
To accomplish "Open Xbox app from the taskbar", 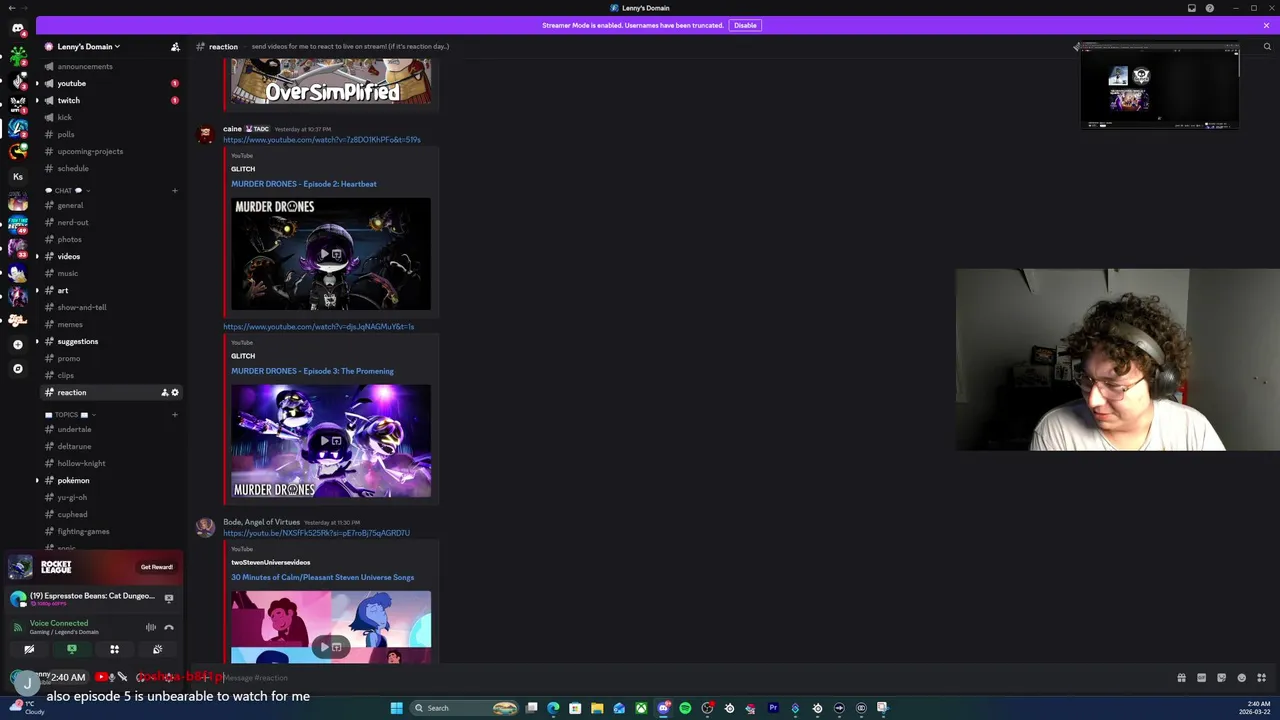I will point(641,708).
